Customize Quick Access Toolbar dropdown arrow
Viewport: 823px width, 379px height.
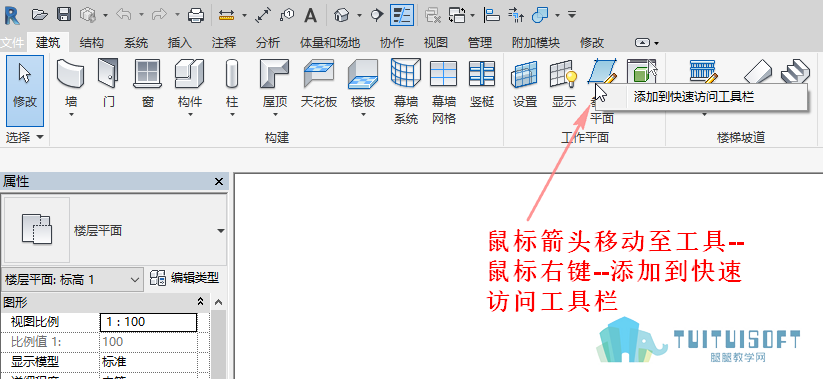coord(572,15)
